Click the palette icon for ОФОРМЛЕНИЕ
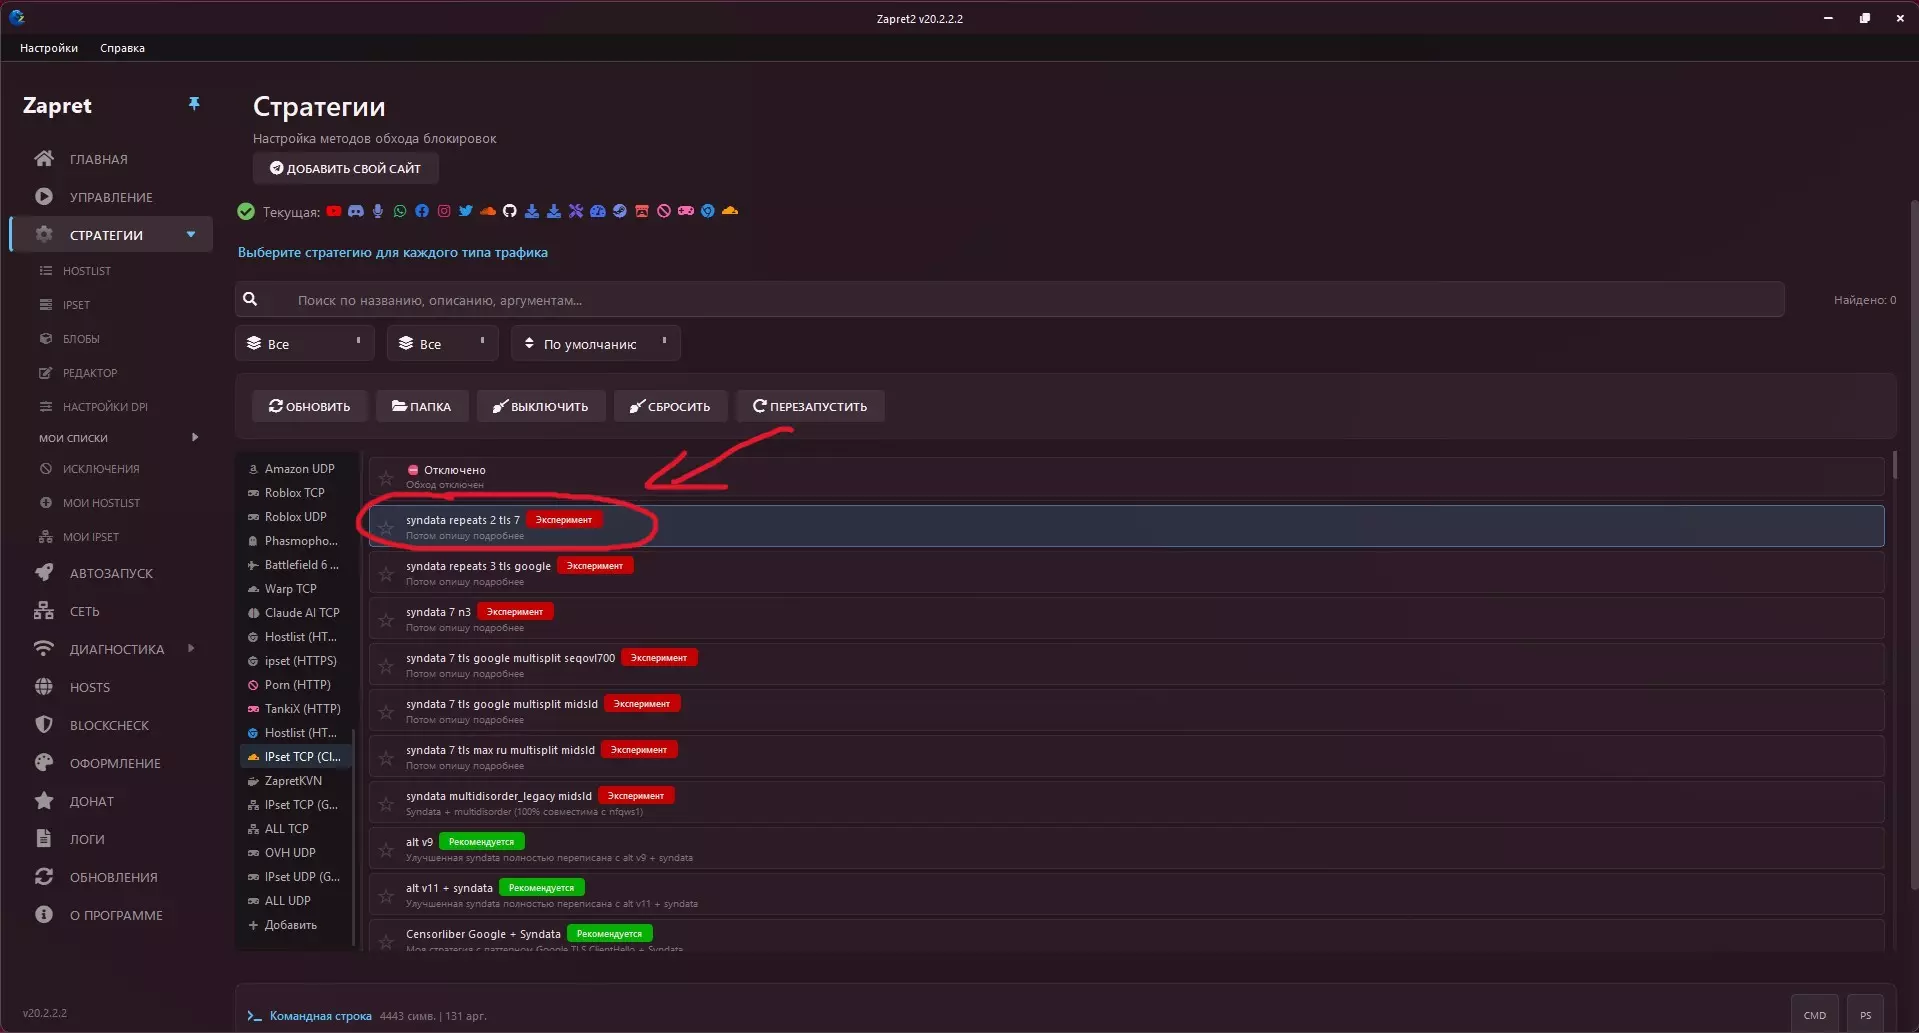1919x1033 pixels. coord(44,763)
